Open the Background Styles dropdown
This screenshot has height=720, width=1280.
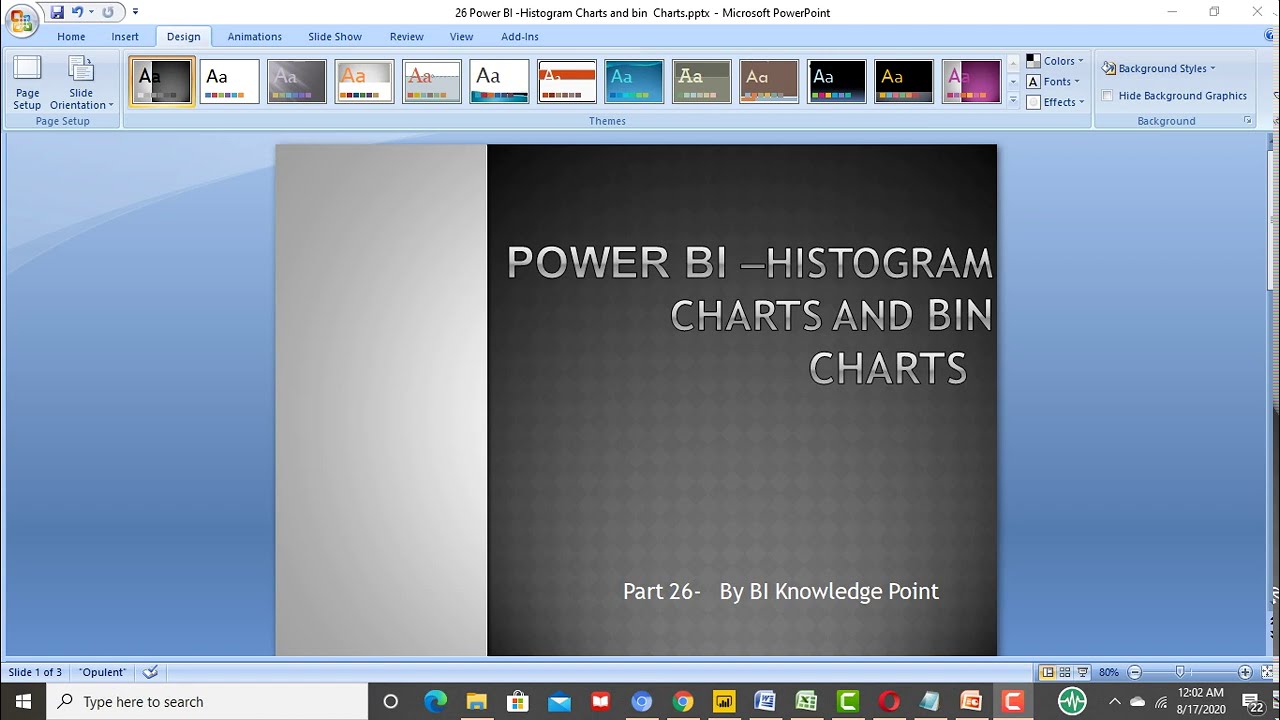(1159, 68)
